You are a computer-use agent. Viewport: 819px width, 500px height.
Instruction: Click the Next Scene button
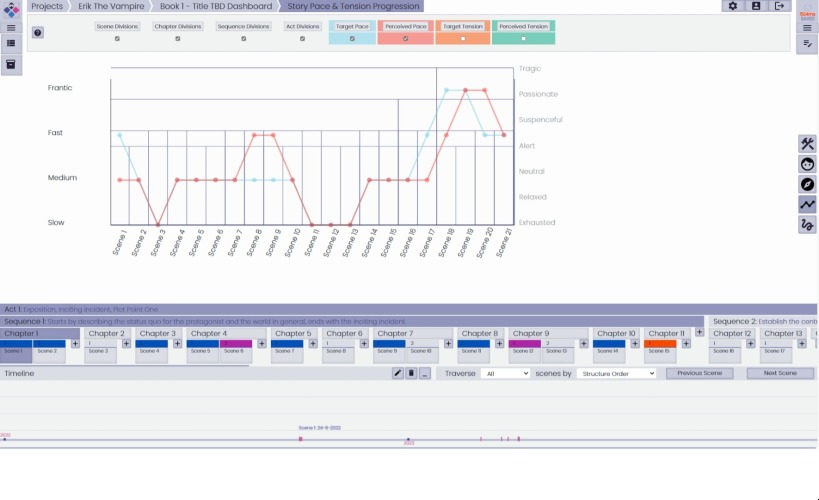tap(780, 373)
